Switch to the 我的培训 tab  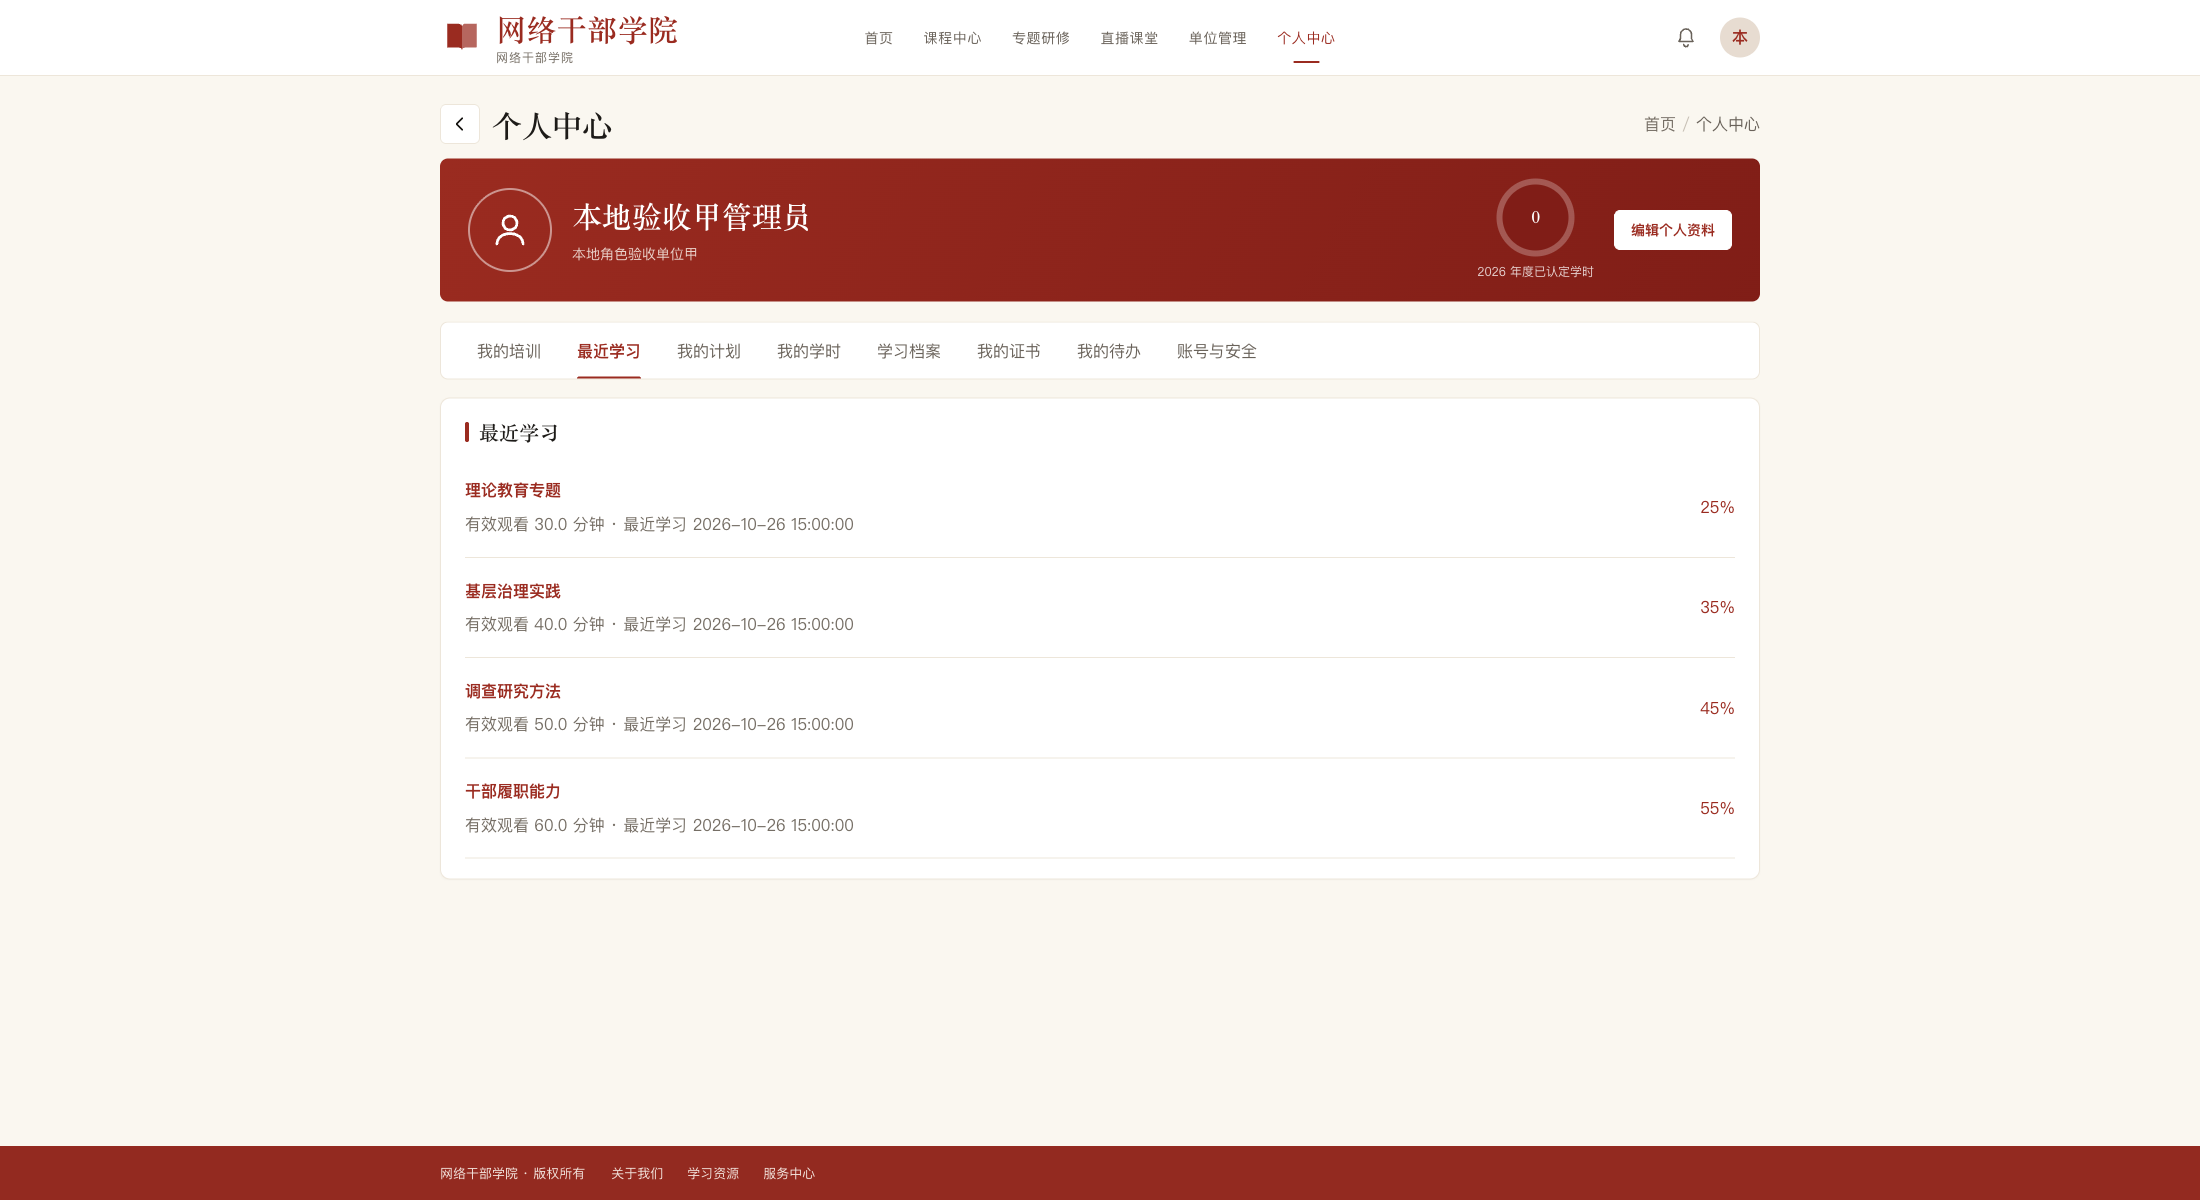coord(509,351)
